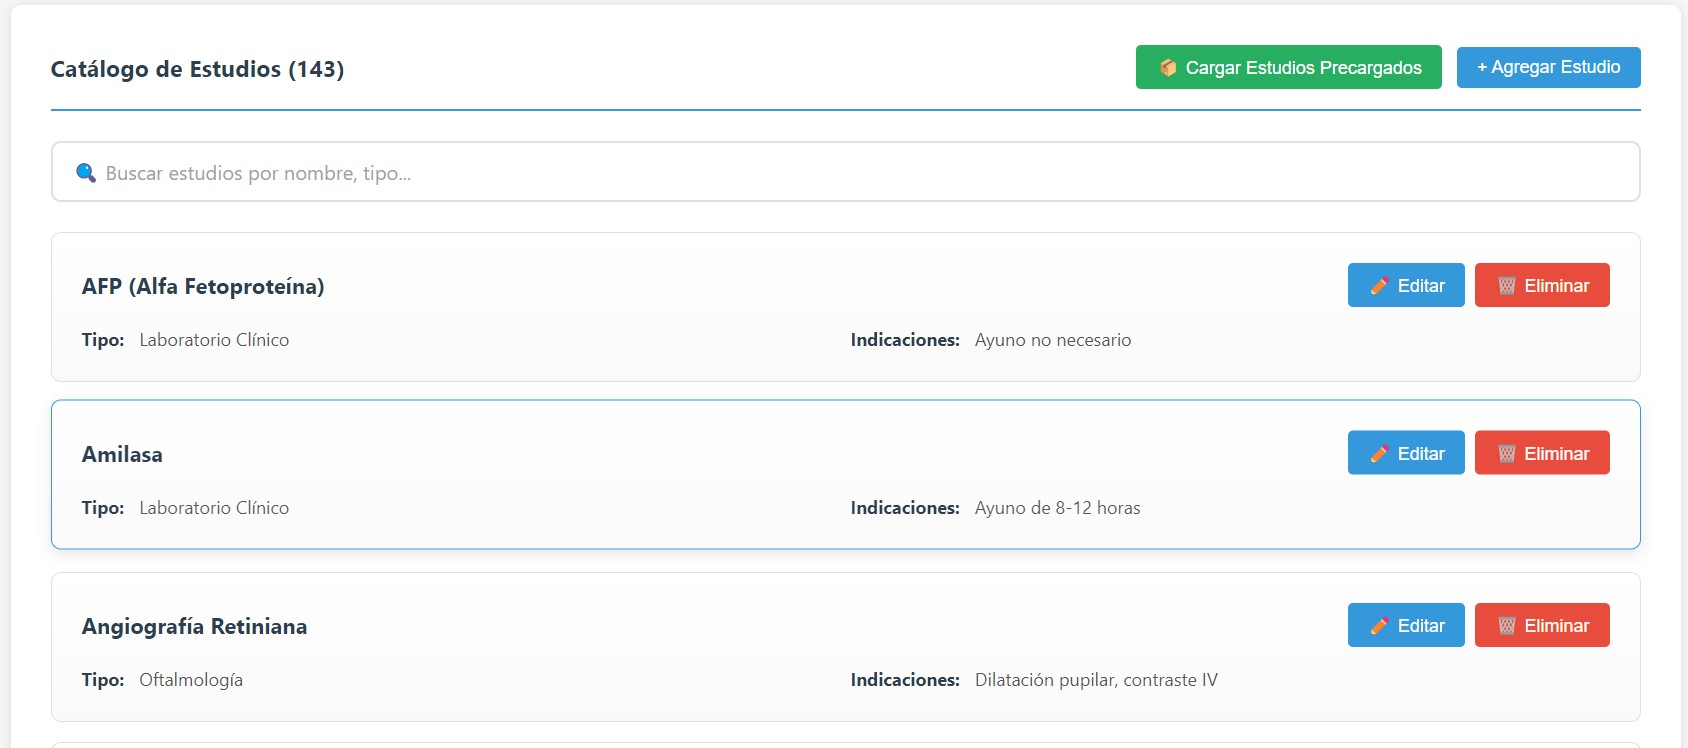Select the pencil icon for Angiografía Retiniana
The width and height of the screenshot is (1688, 748).
[1379, 626]
